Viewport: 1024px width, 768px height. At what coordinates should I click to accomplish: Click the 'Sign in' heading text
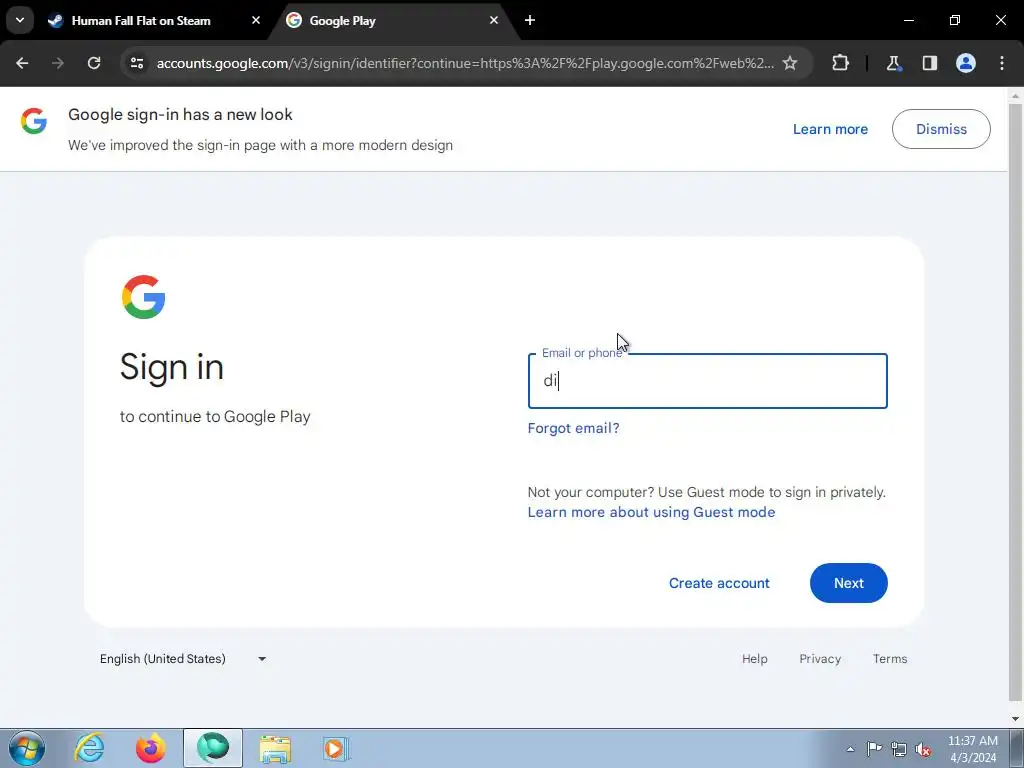tap(172, 366)
